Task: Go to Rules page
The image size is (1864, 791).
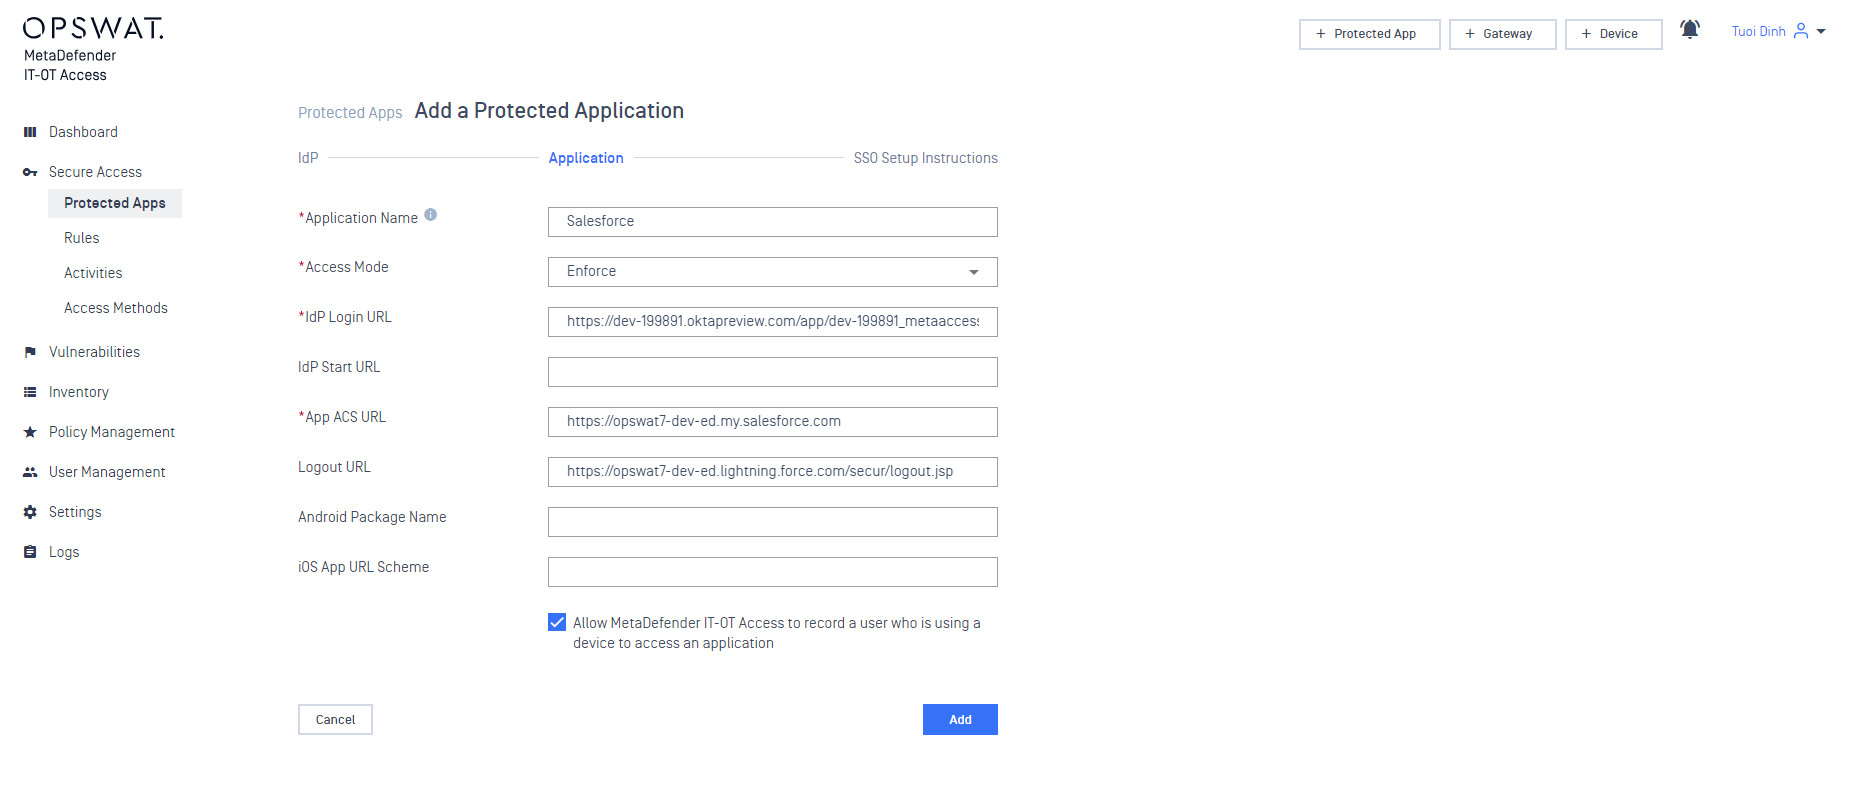Action: (x=82, y=238)
